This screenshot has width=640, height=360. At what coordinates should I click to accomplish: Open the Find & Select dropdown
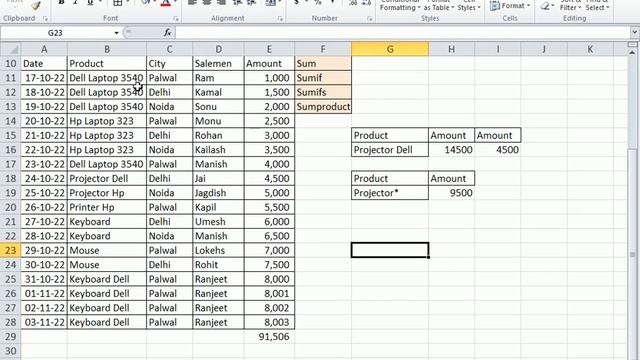[x=598, y=5]
